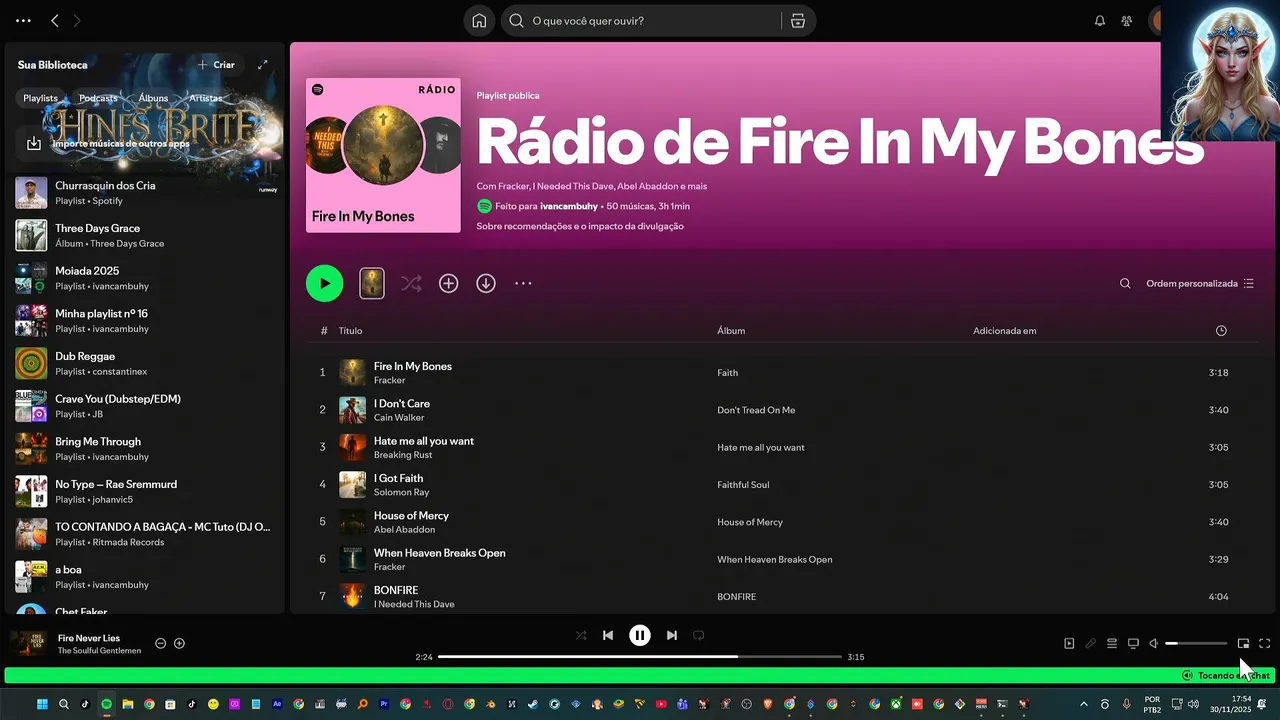Screen dimensions: 1280x720
Task: Open more options for the playlist
Action: pos(523,284)
